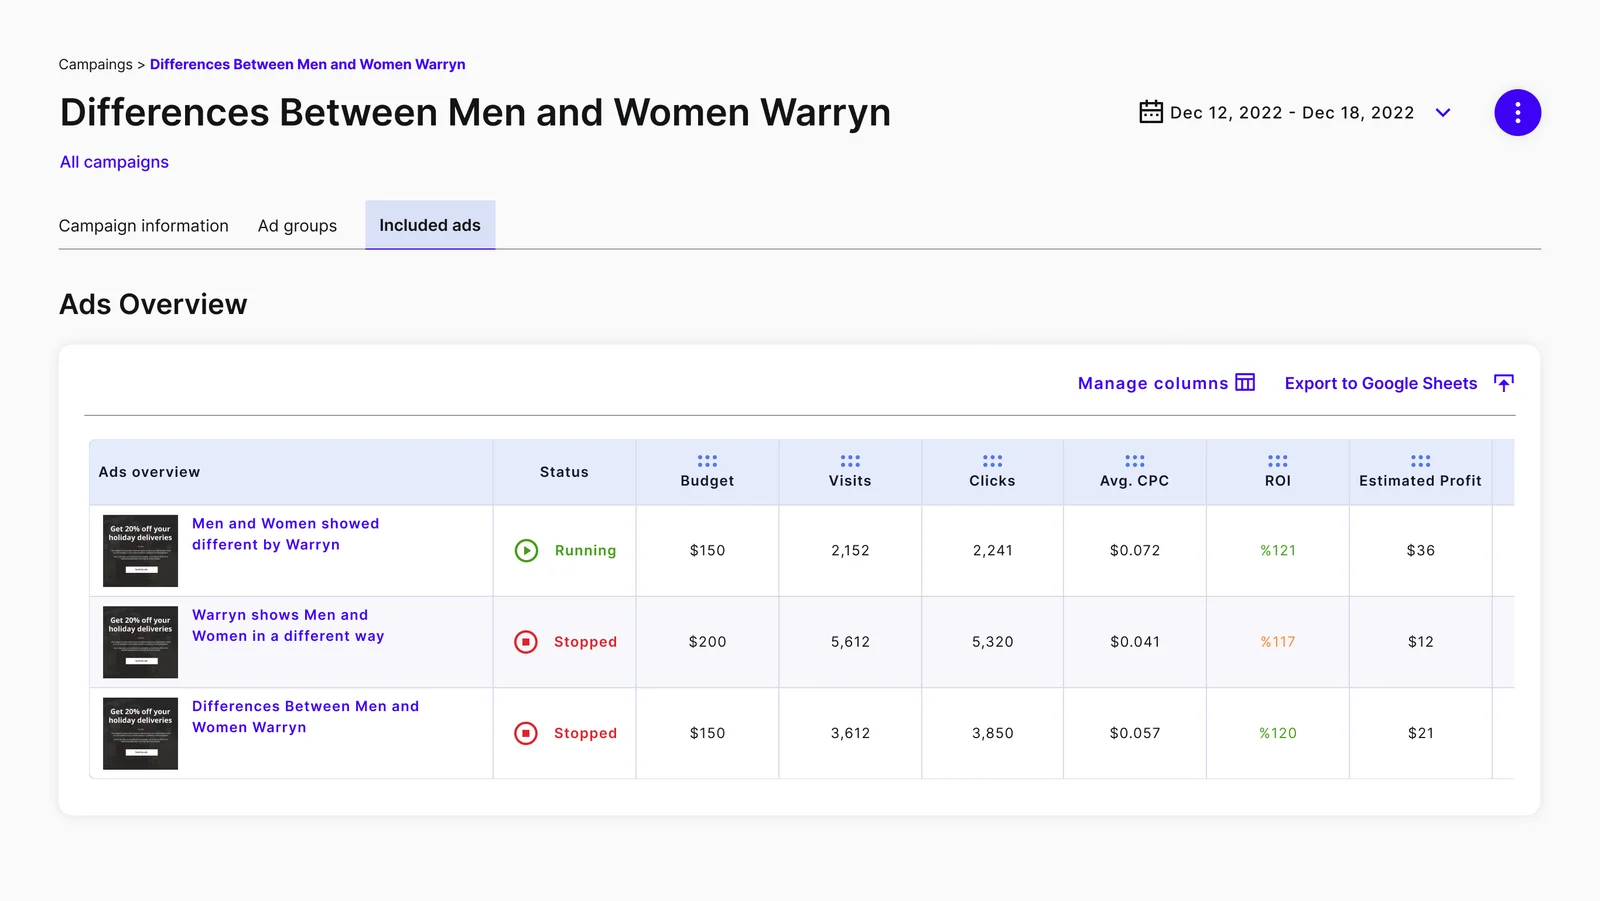
Task: Open the Campaign information tab
Action: (144, 226)
